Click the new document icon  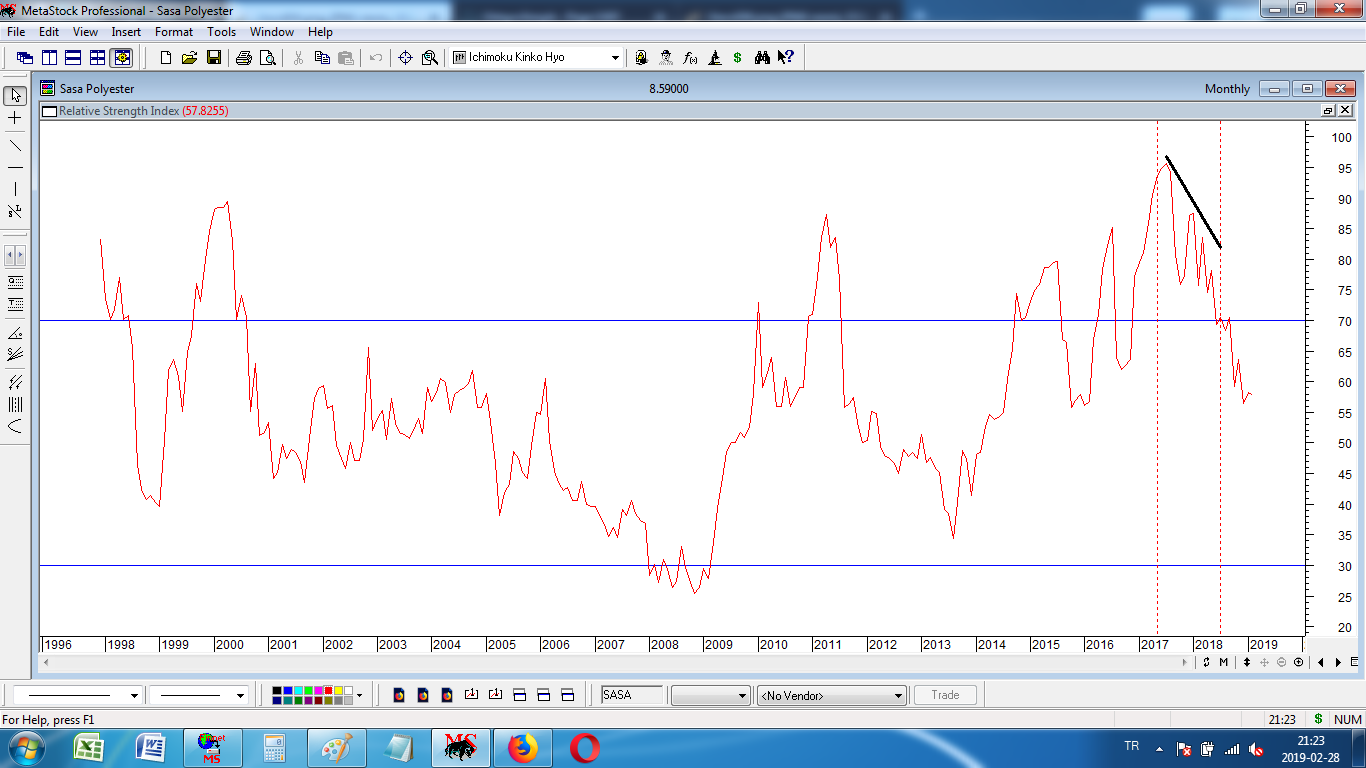click(165, 58)
